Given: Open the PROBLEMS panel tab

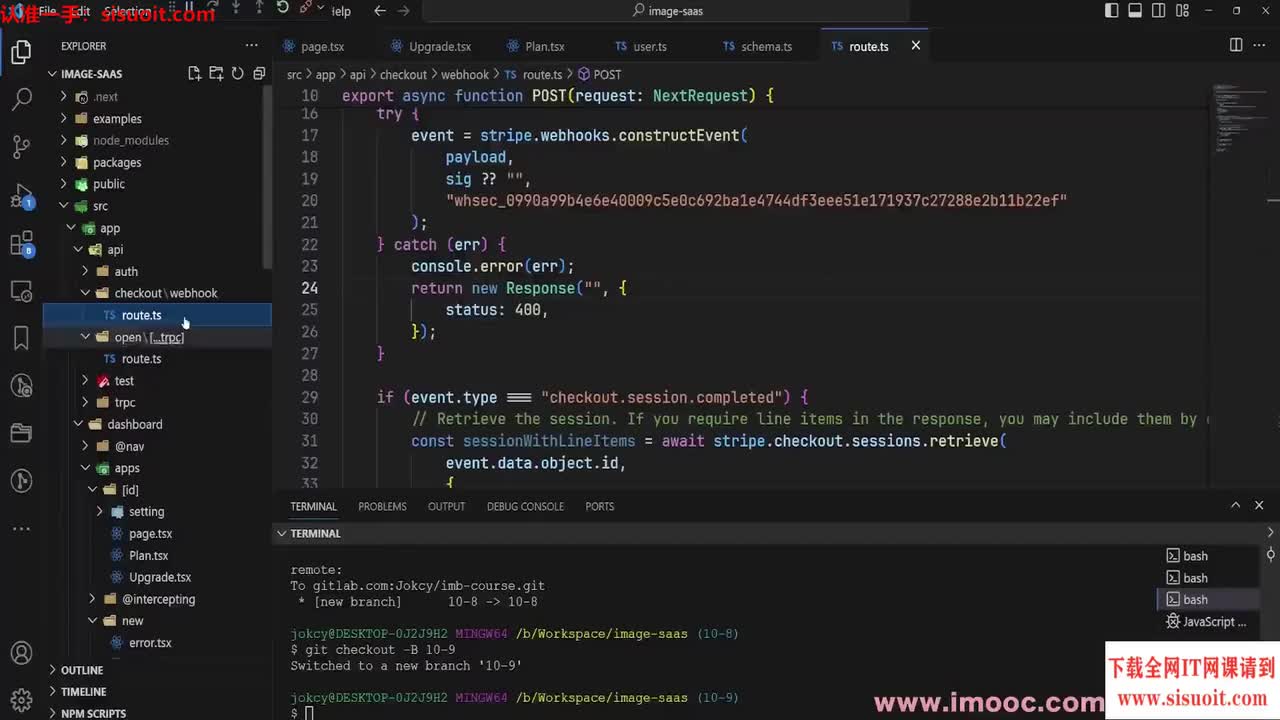Looking at the screenshot, I should click(x=382, y=506).
